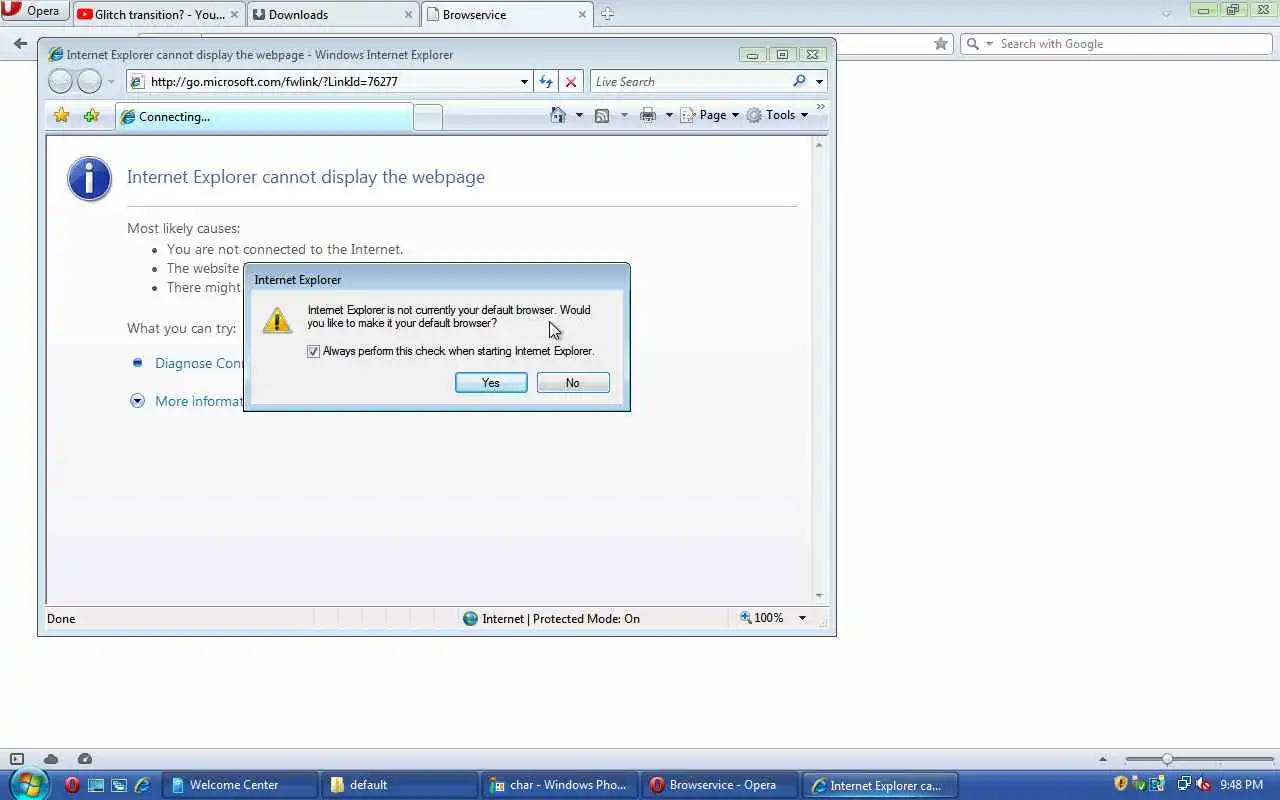1280x800 pixels.
Task: Launch Opera from the Quick Launch bar
Action: 72,785
